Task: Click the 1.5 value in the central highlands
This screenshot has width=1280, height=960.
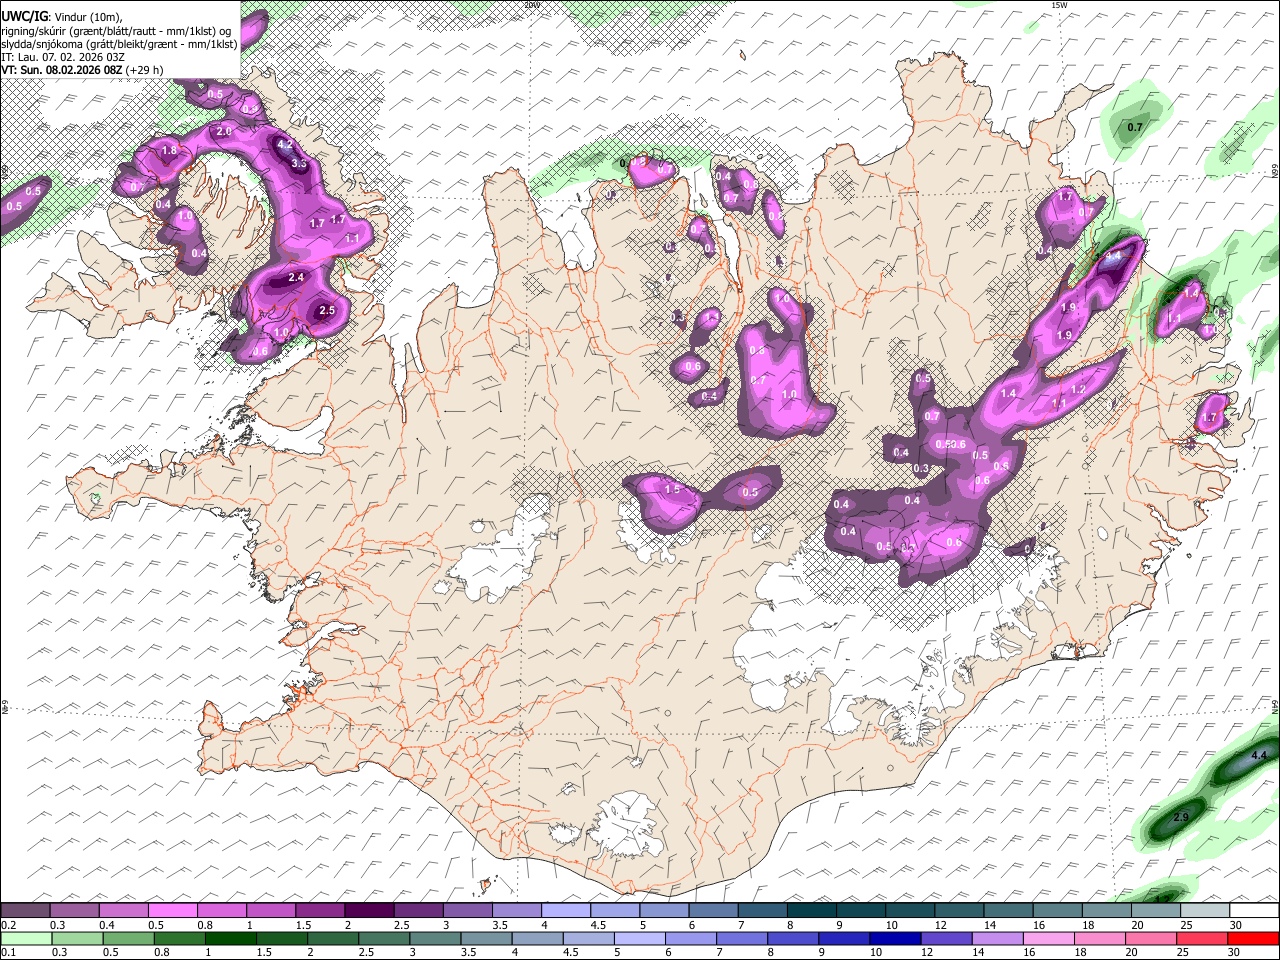Action: (x=673, y=490)
